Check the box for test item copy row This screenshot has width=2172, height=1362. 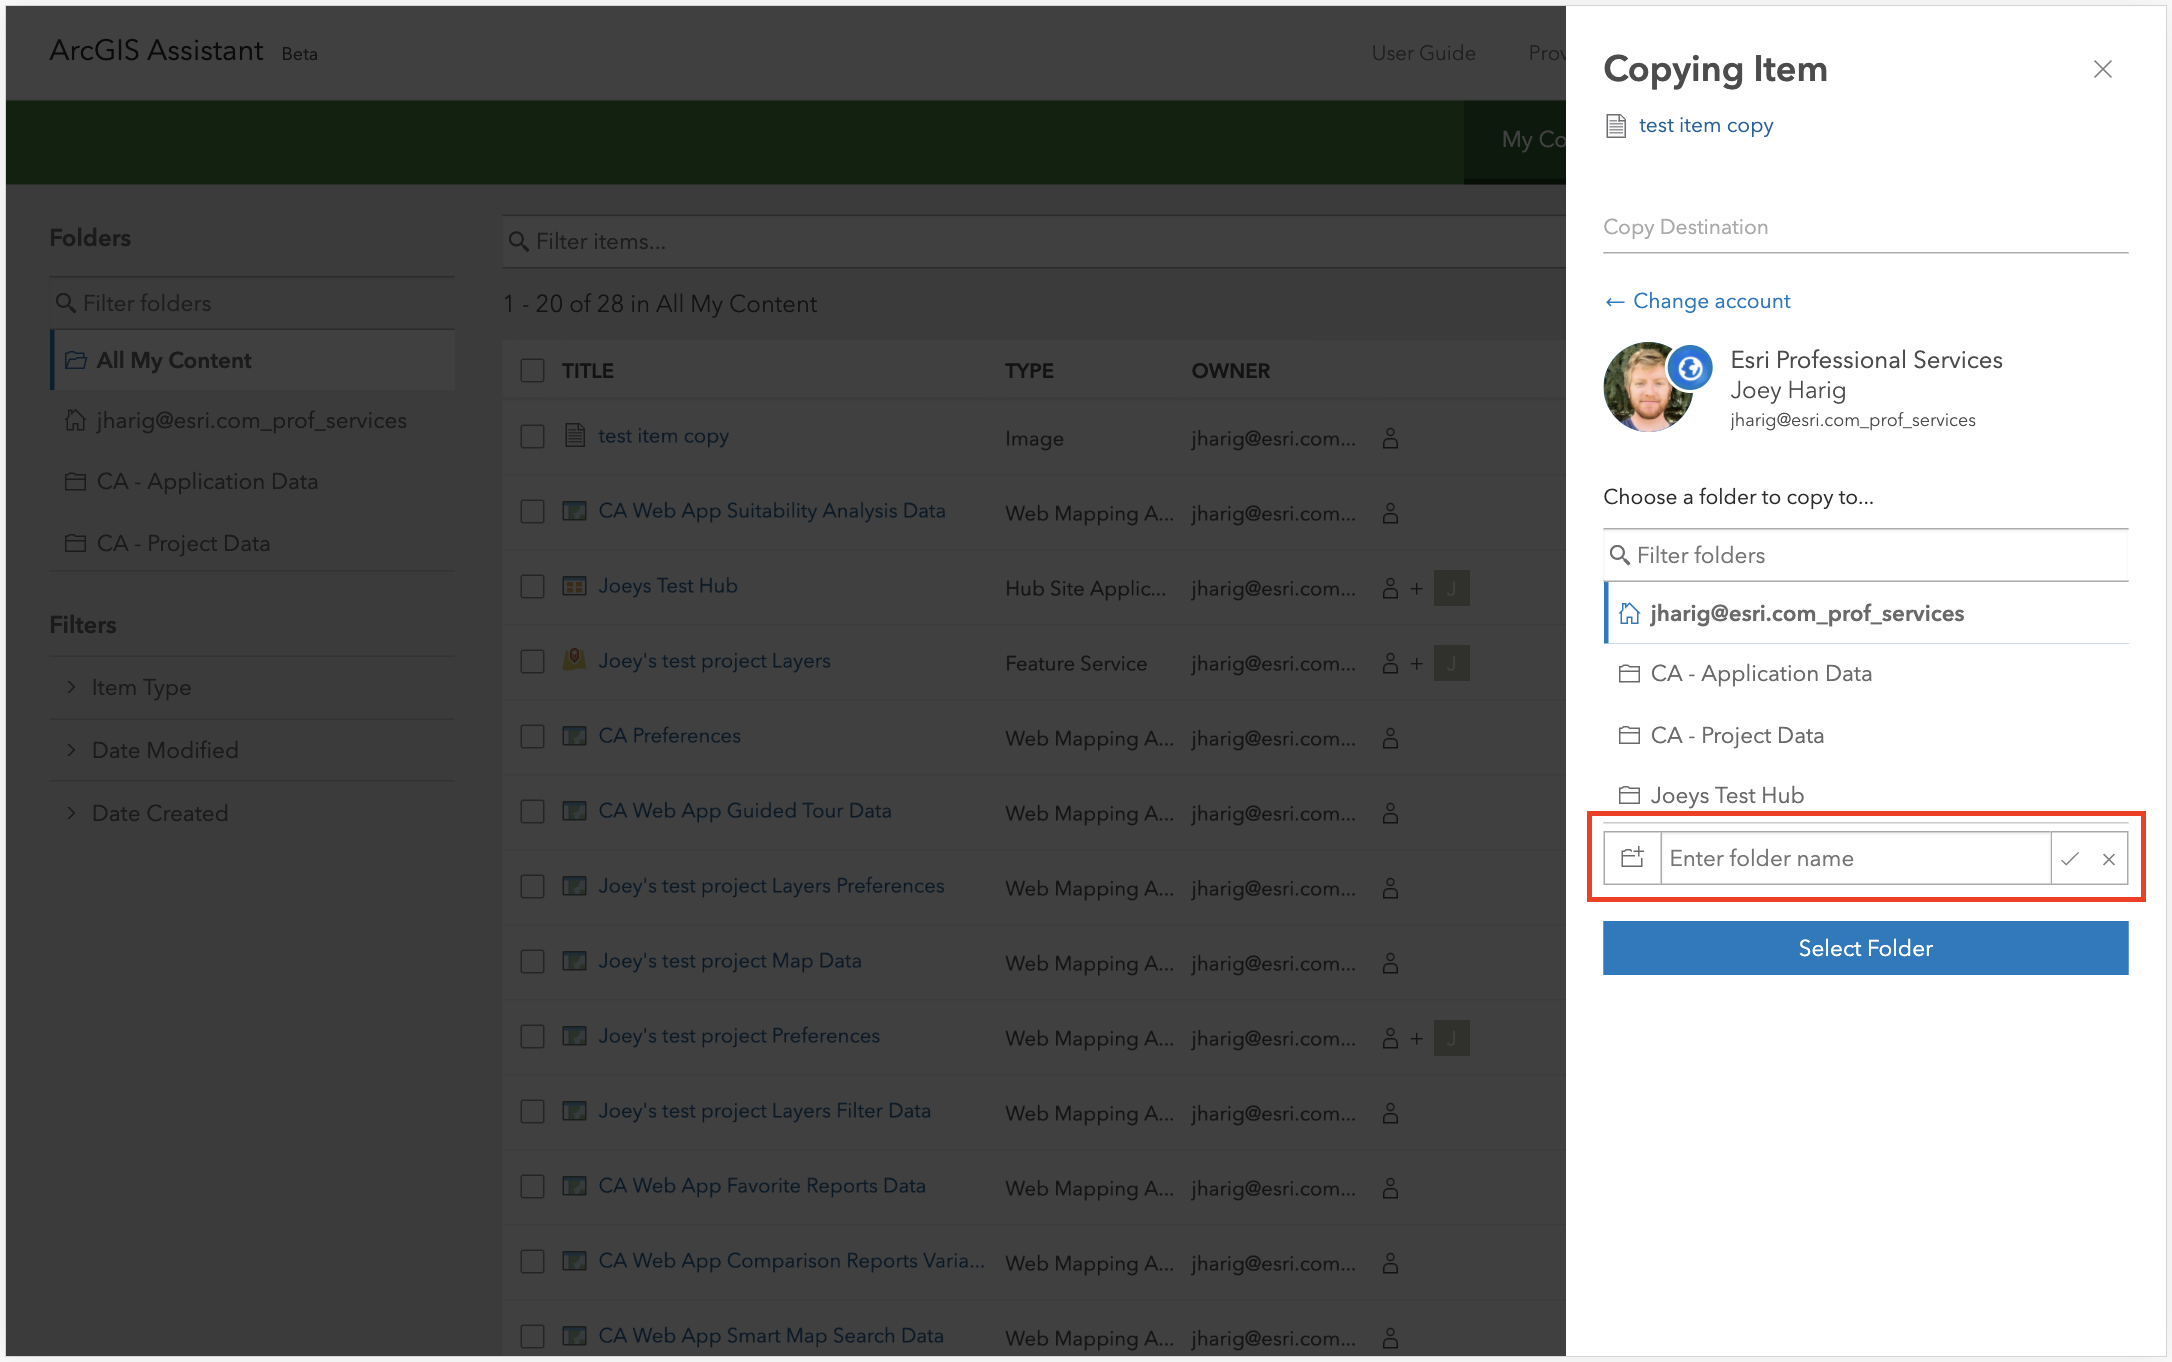click(532, 437)
